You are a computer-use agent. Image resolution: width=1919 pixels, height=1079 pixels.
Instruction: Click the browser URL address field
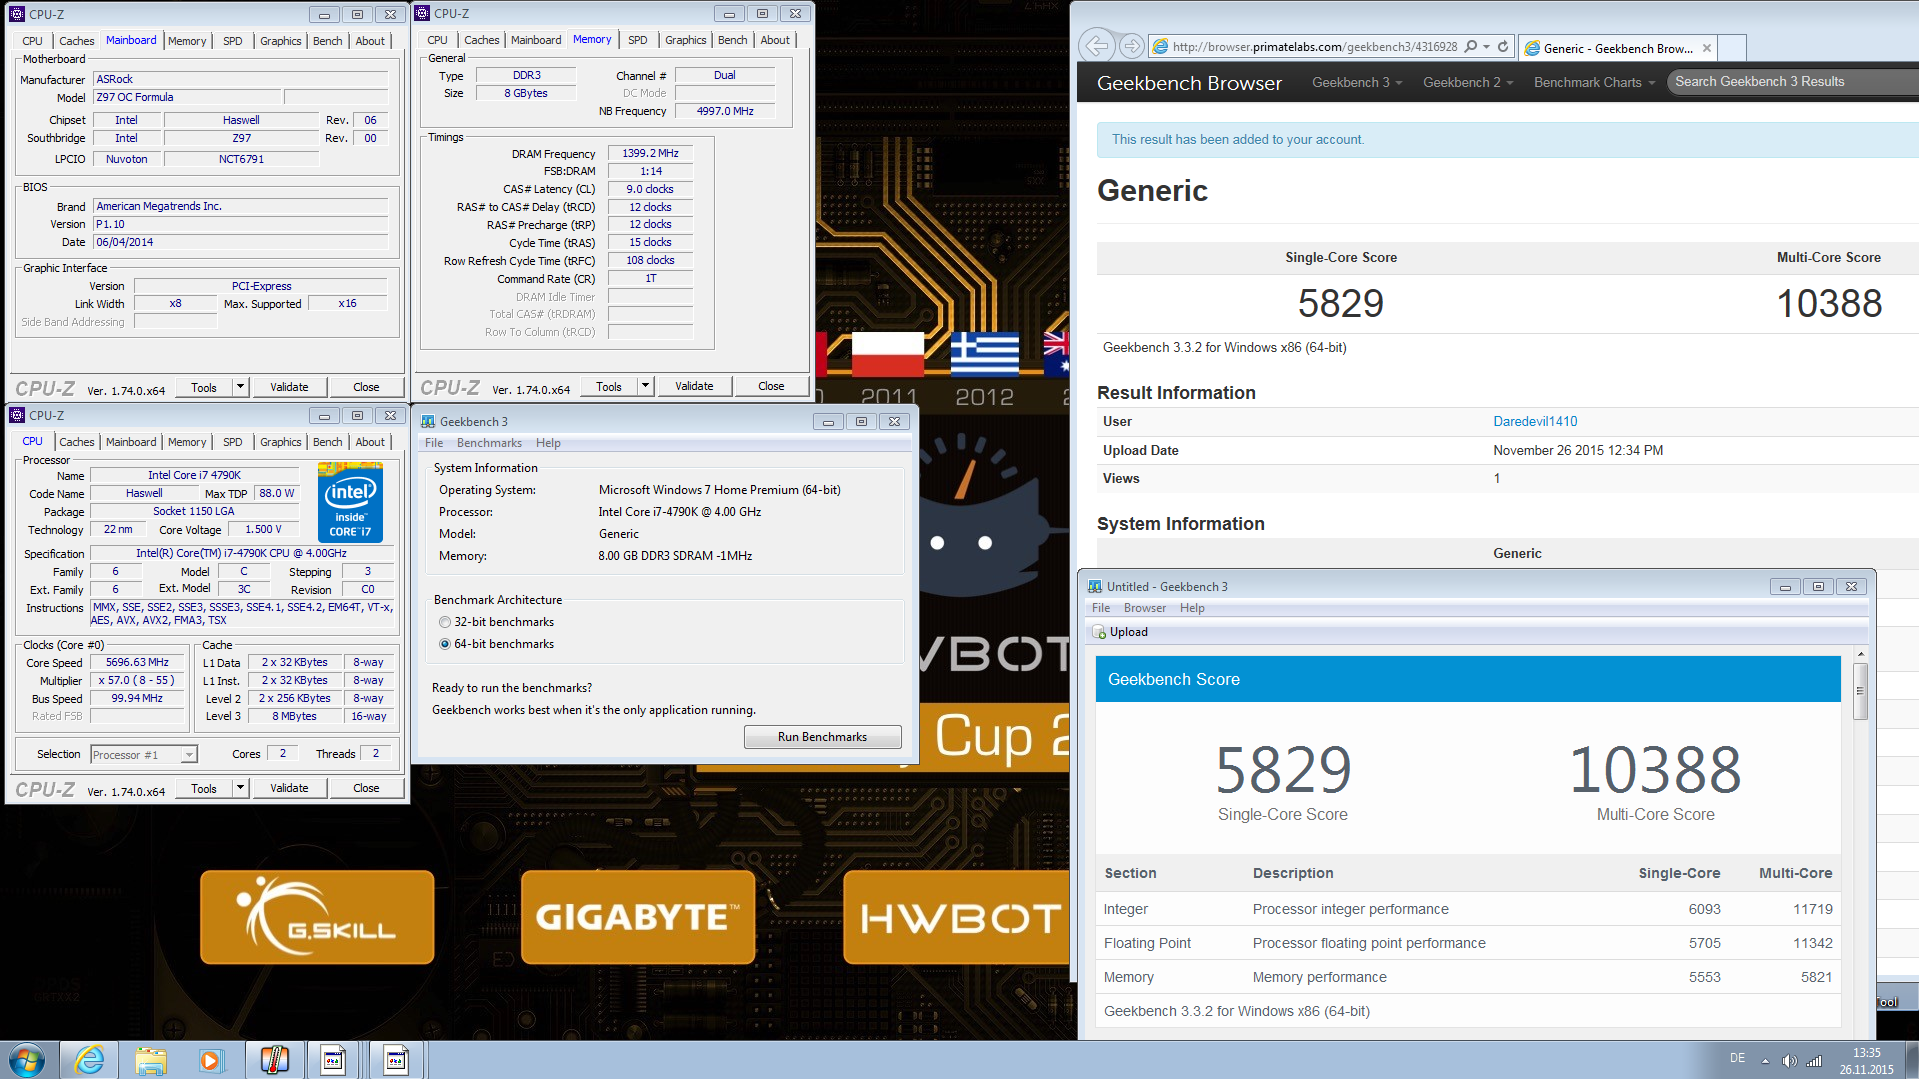(x=1314, y=47)
